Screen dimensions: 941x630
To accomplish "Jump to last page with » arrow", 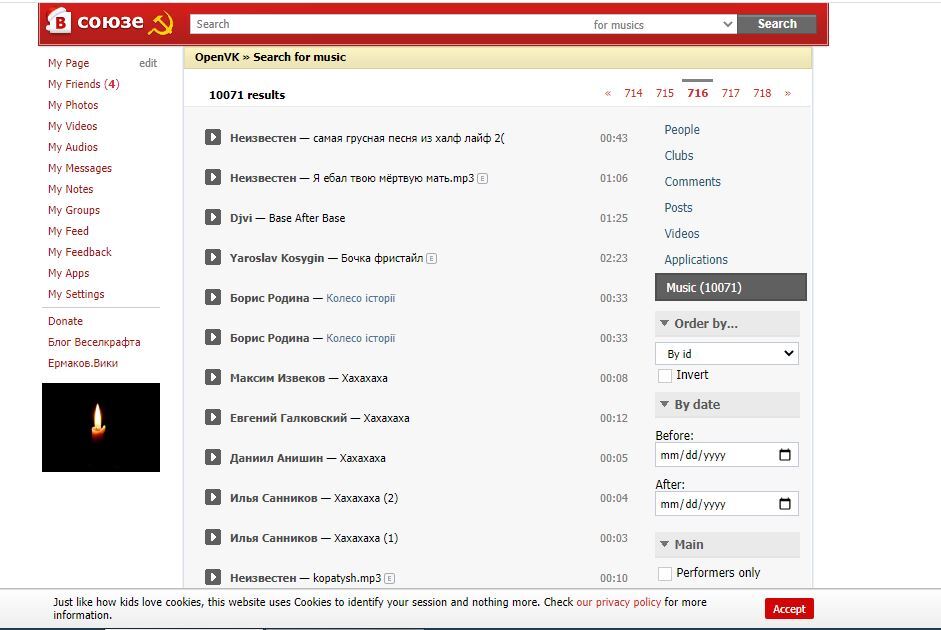I will click(x=787, y=93).
